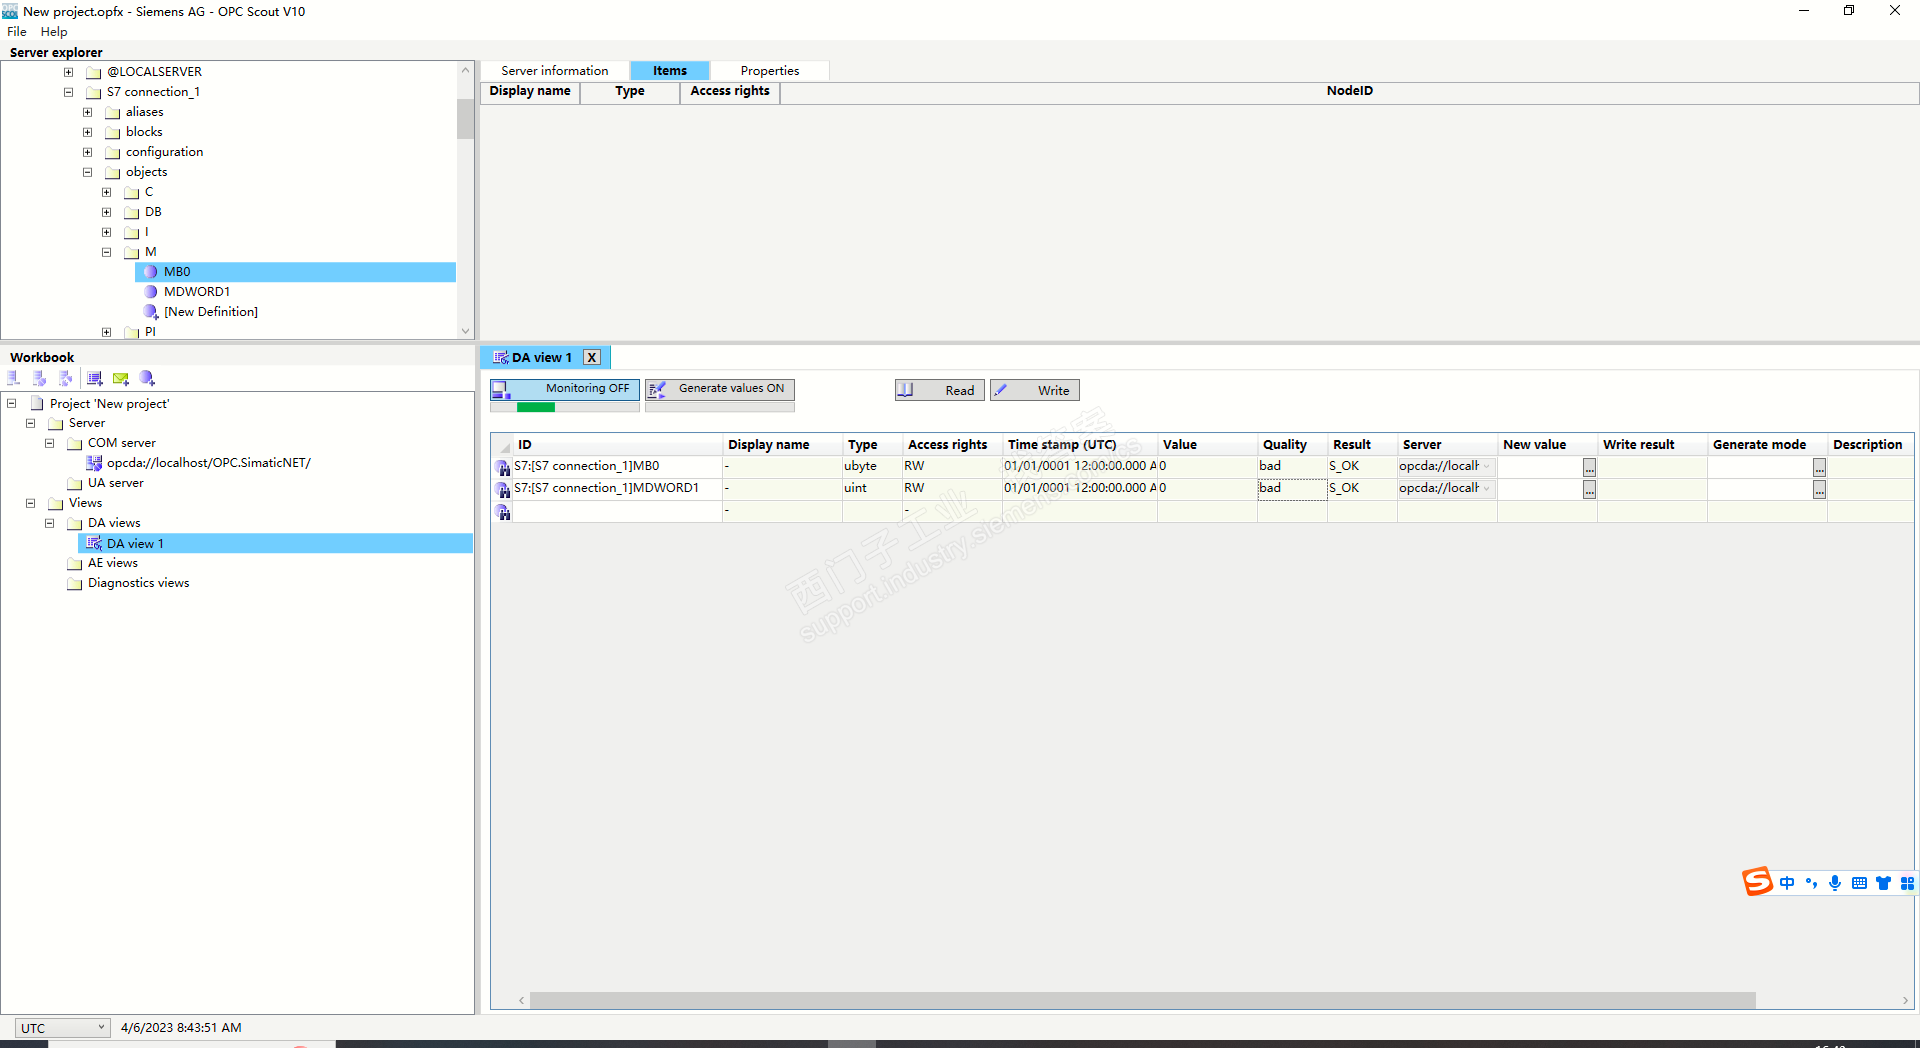Open New value editor for the MB0 row

pos(1589,467)
